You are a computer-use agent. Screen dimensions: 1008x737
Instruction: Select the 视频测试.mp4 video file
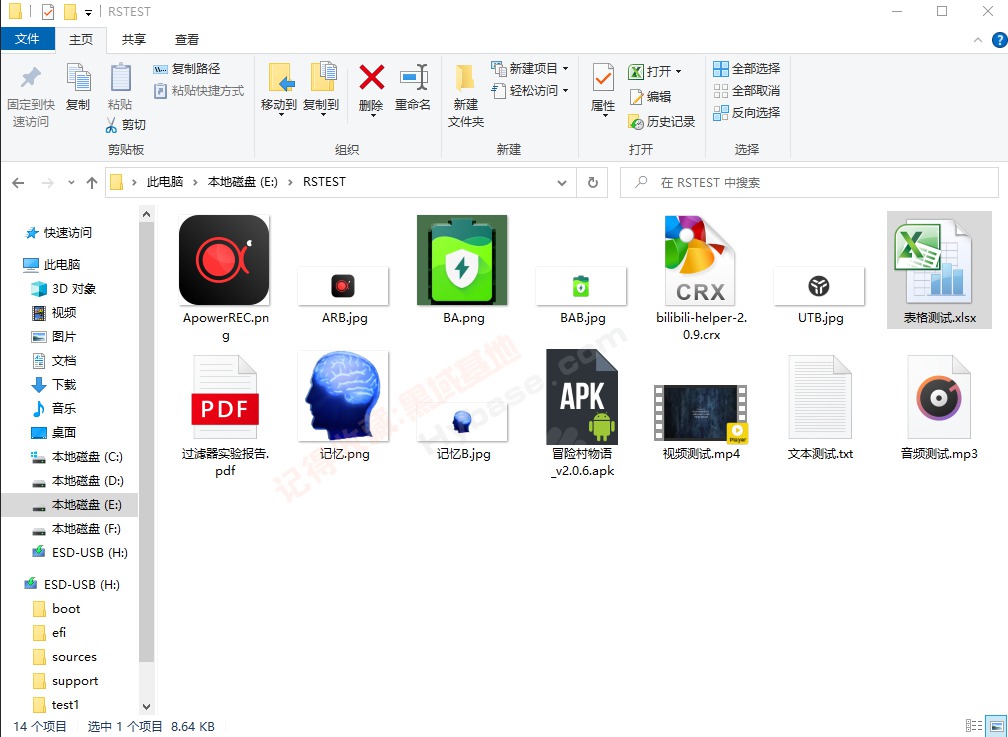pos(701,423)
